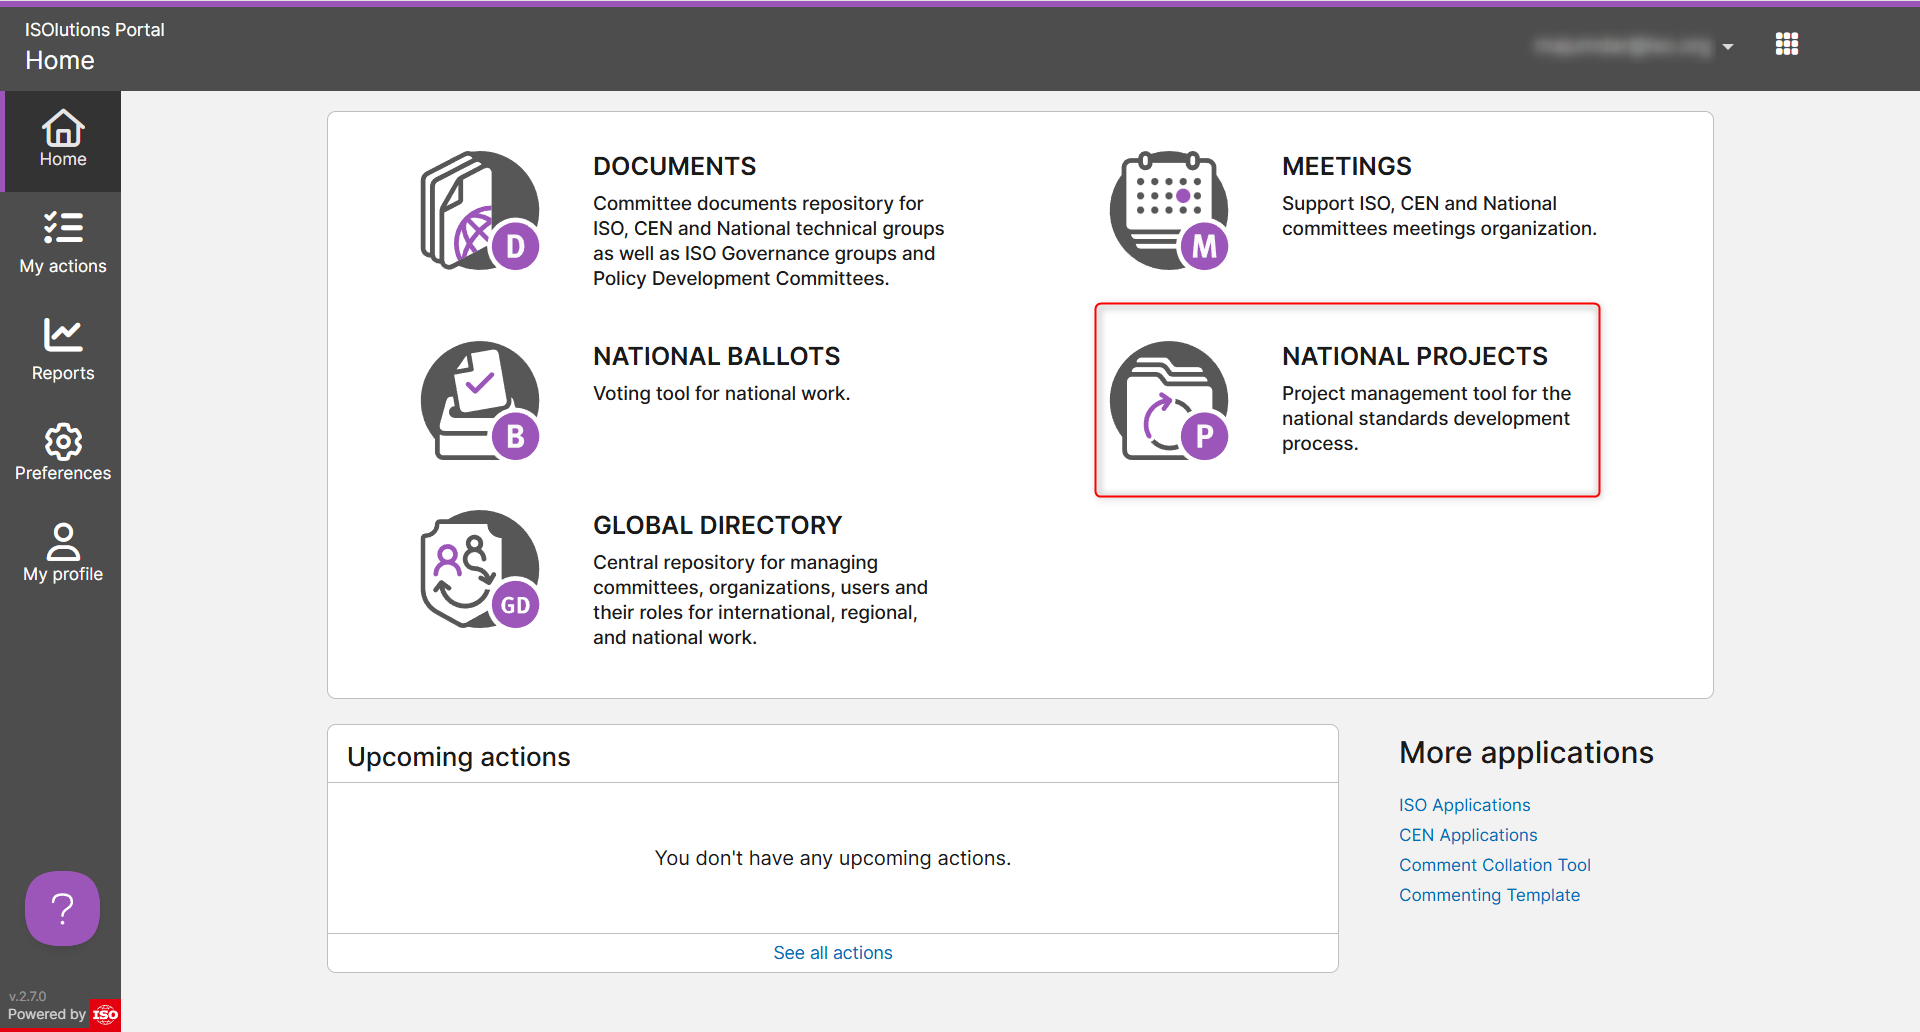
Task: Click the National Projects description text
Action: click(1426, 418)
